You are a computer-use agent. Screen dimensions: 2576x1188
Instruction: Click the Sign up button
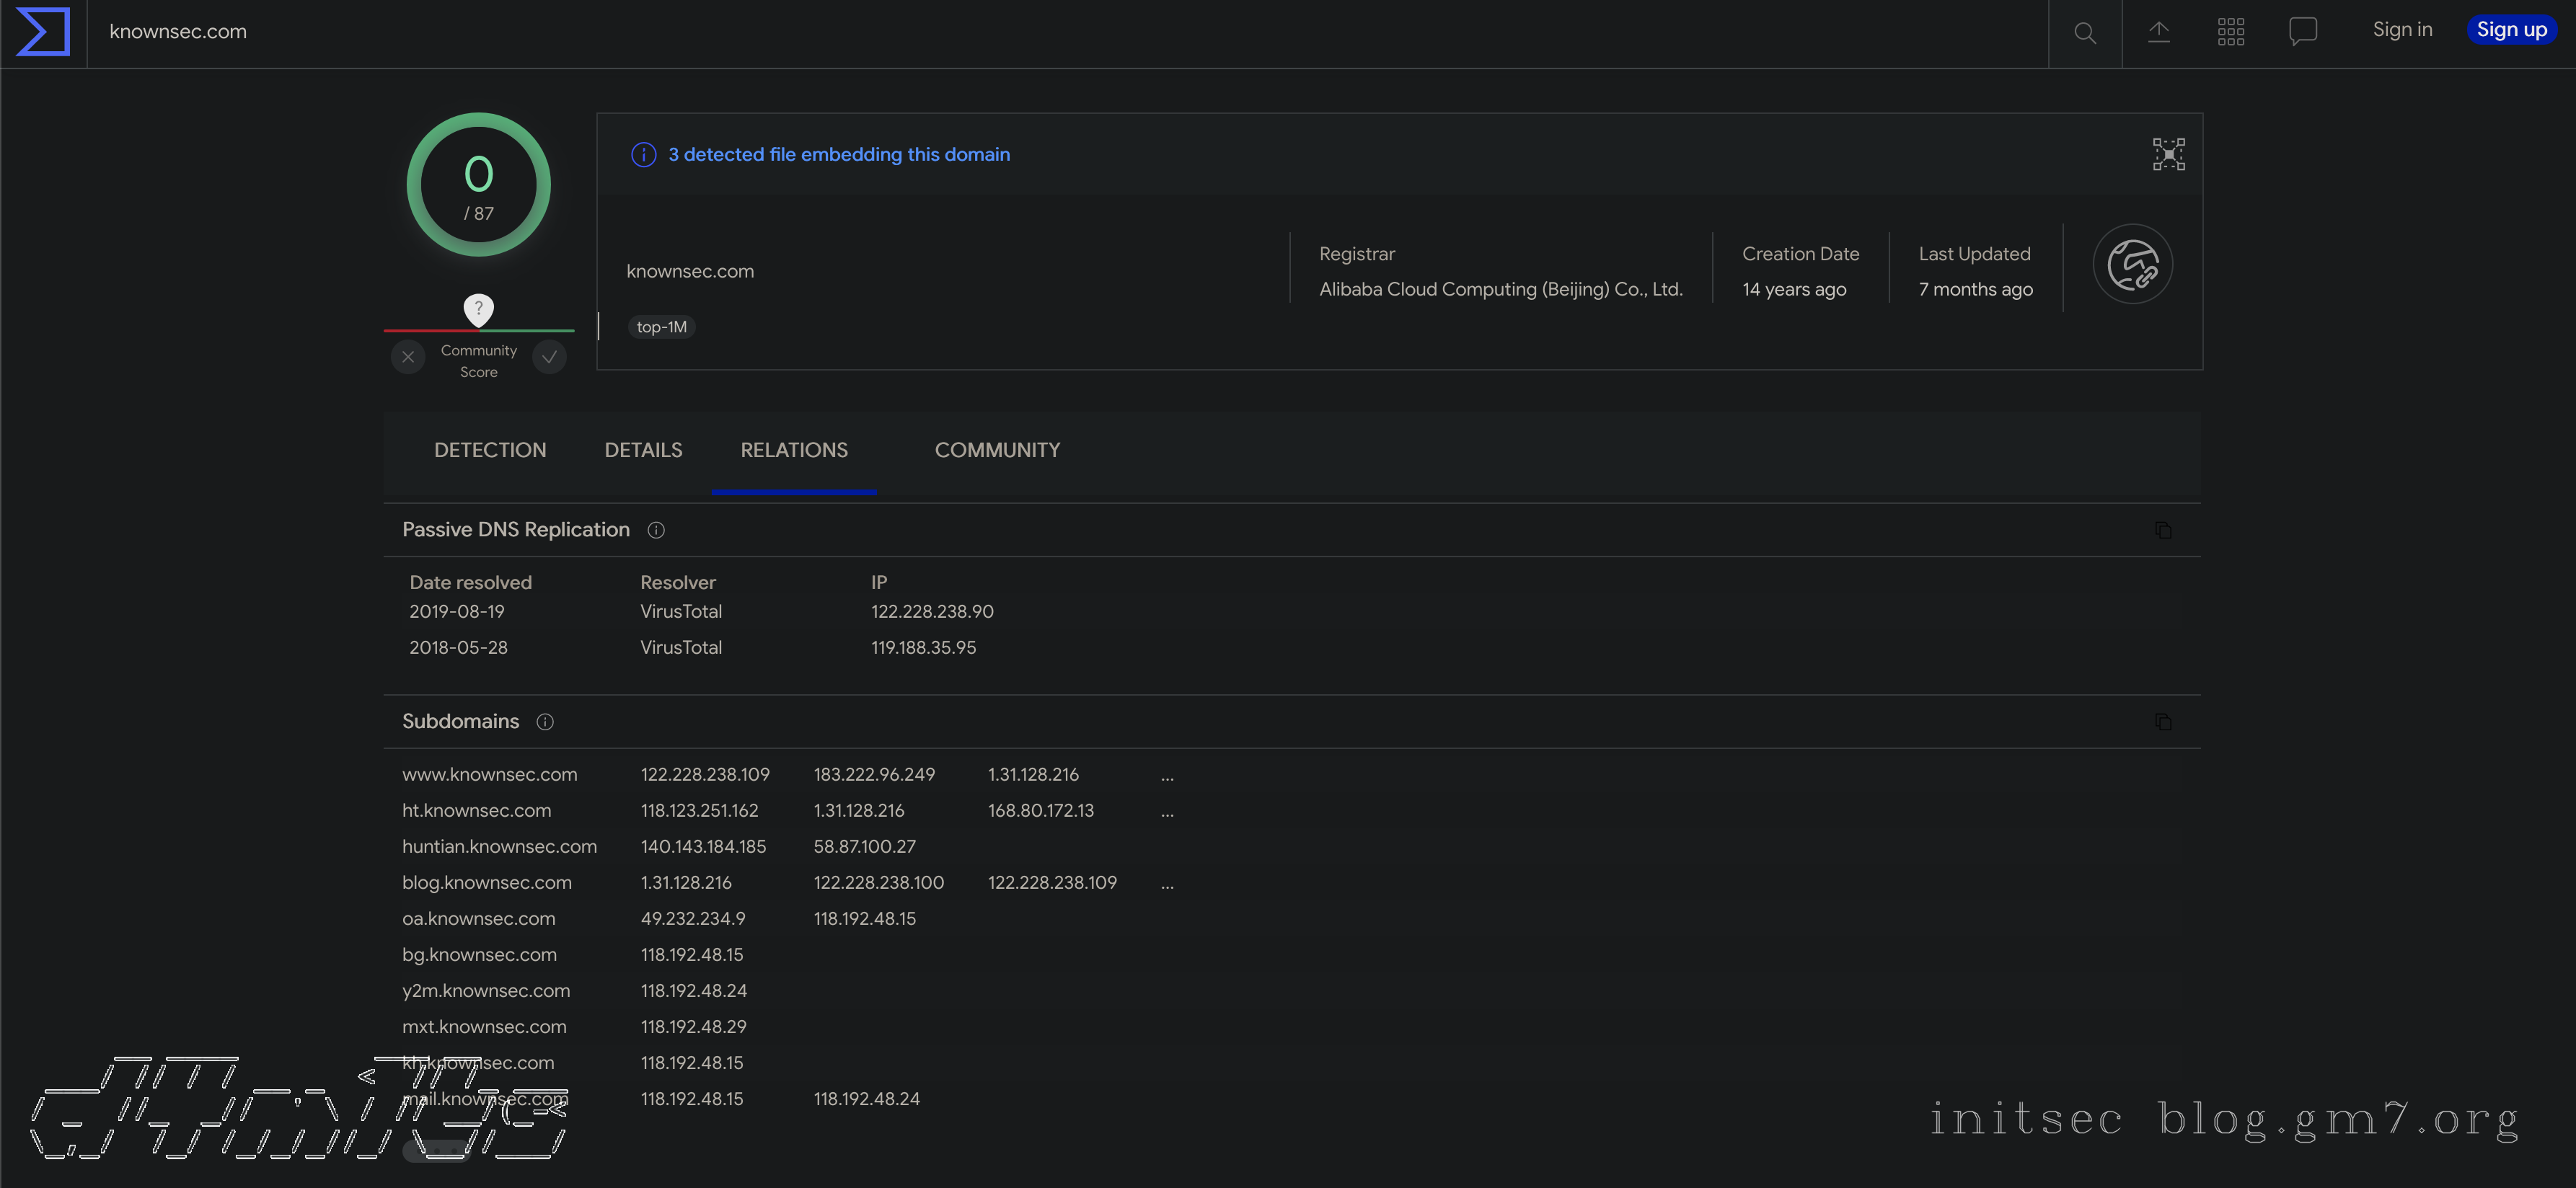click(2511, 30)
